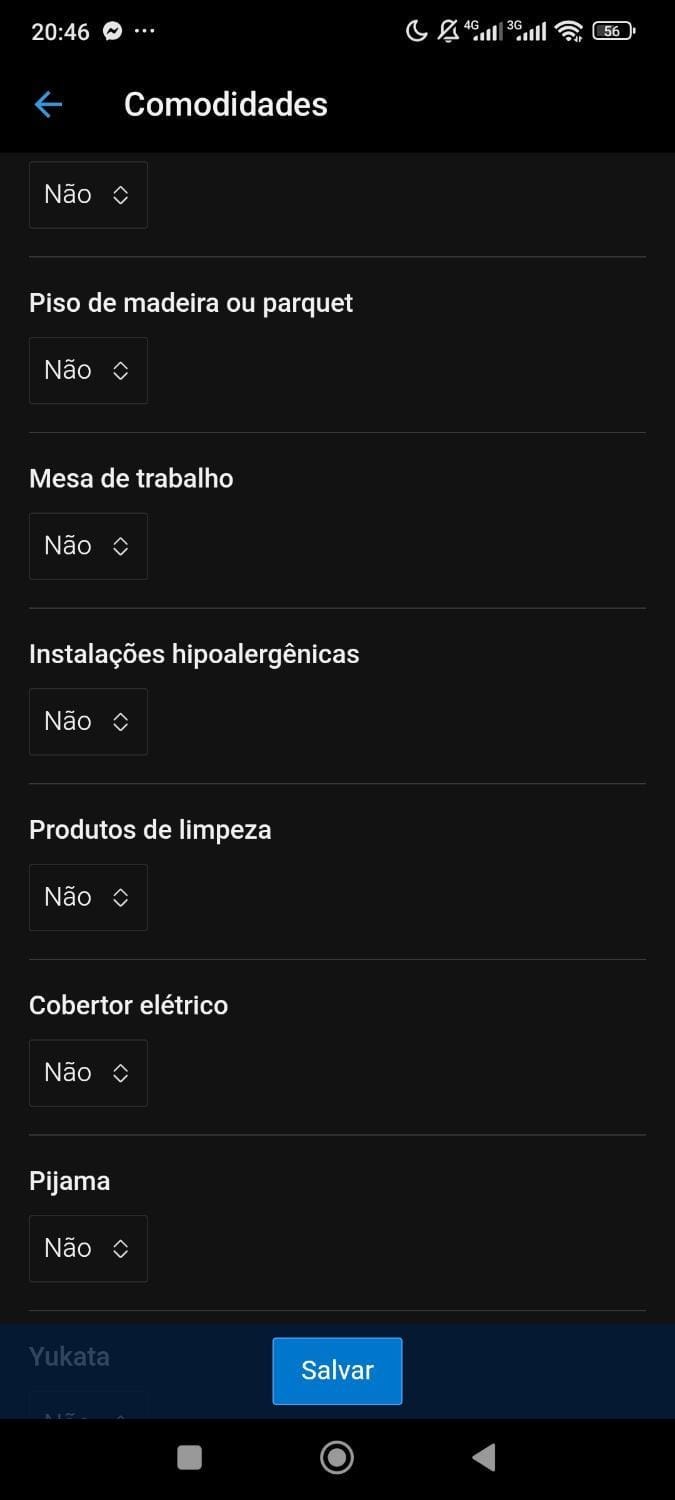Screen dimensions: 675x1500
Task: Tap the muted bell status icon
Action: [448, 31]
